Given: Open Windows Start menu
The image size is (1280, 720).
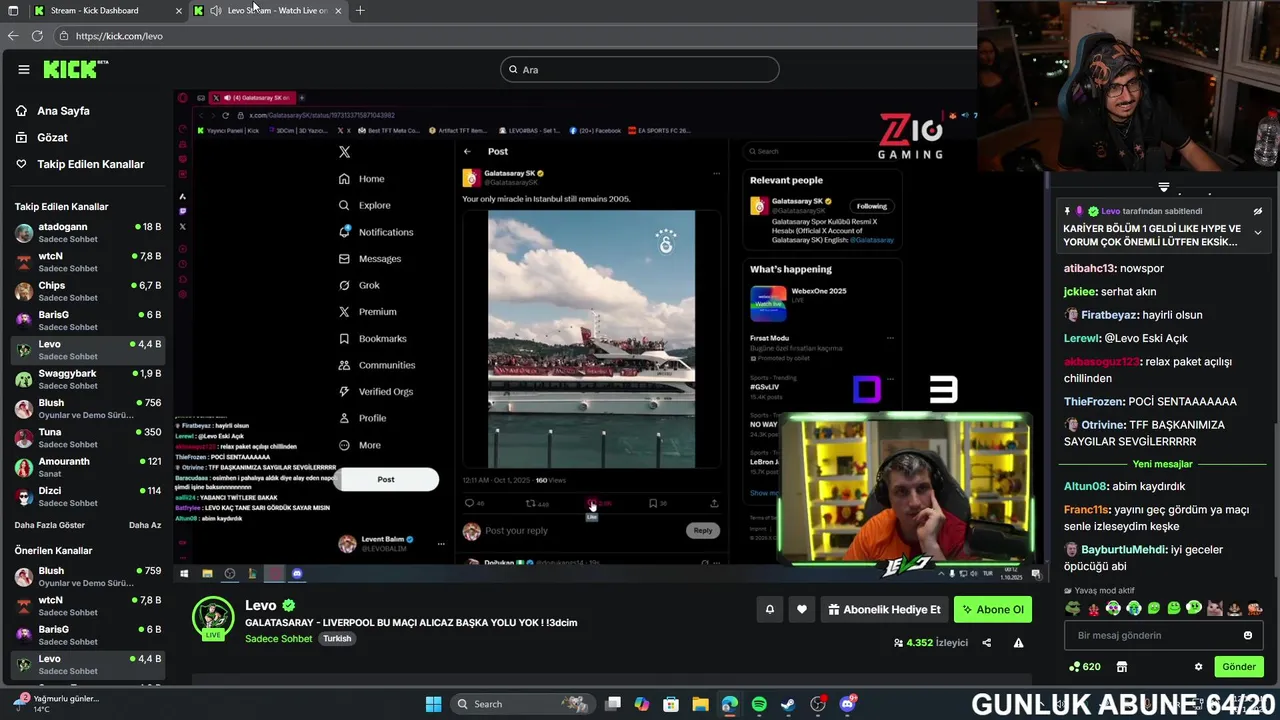Looking at the screenshot, I should 433,704.
